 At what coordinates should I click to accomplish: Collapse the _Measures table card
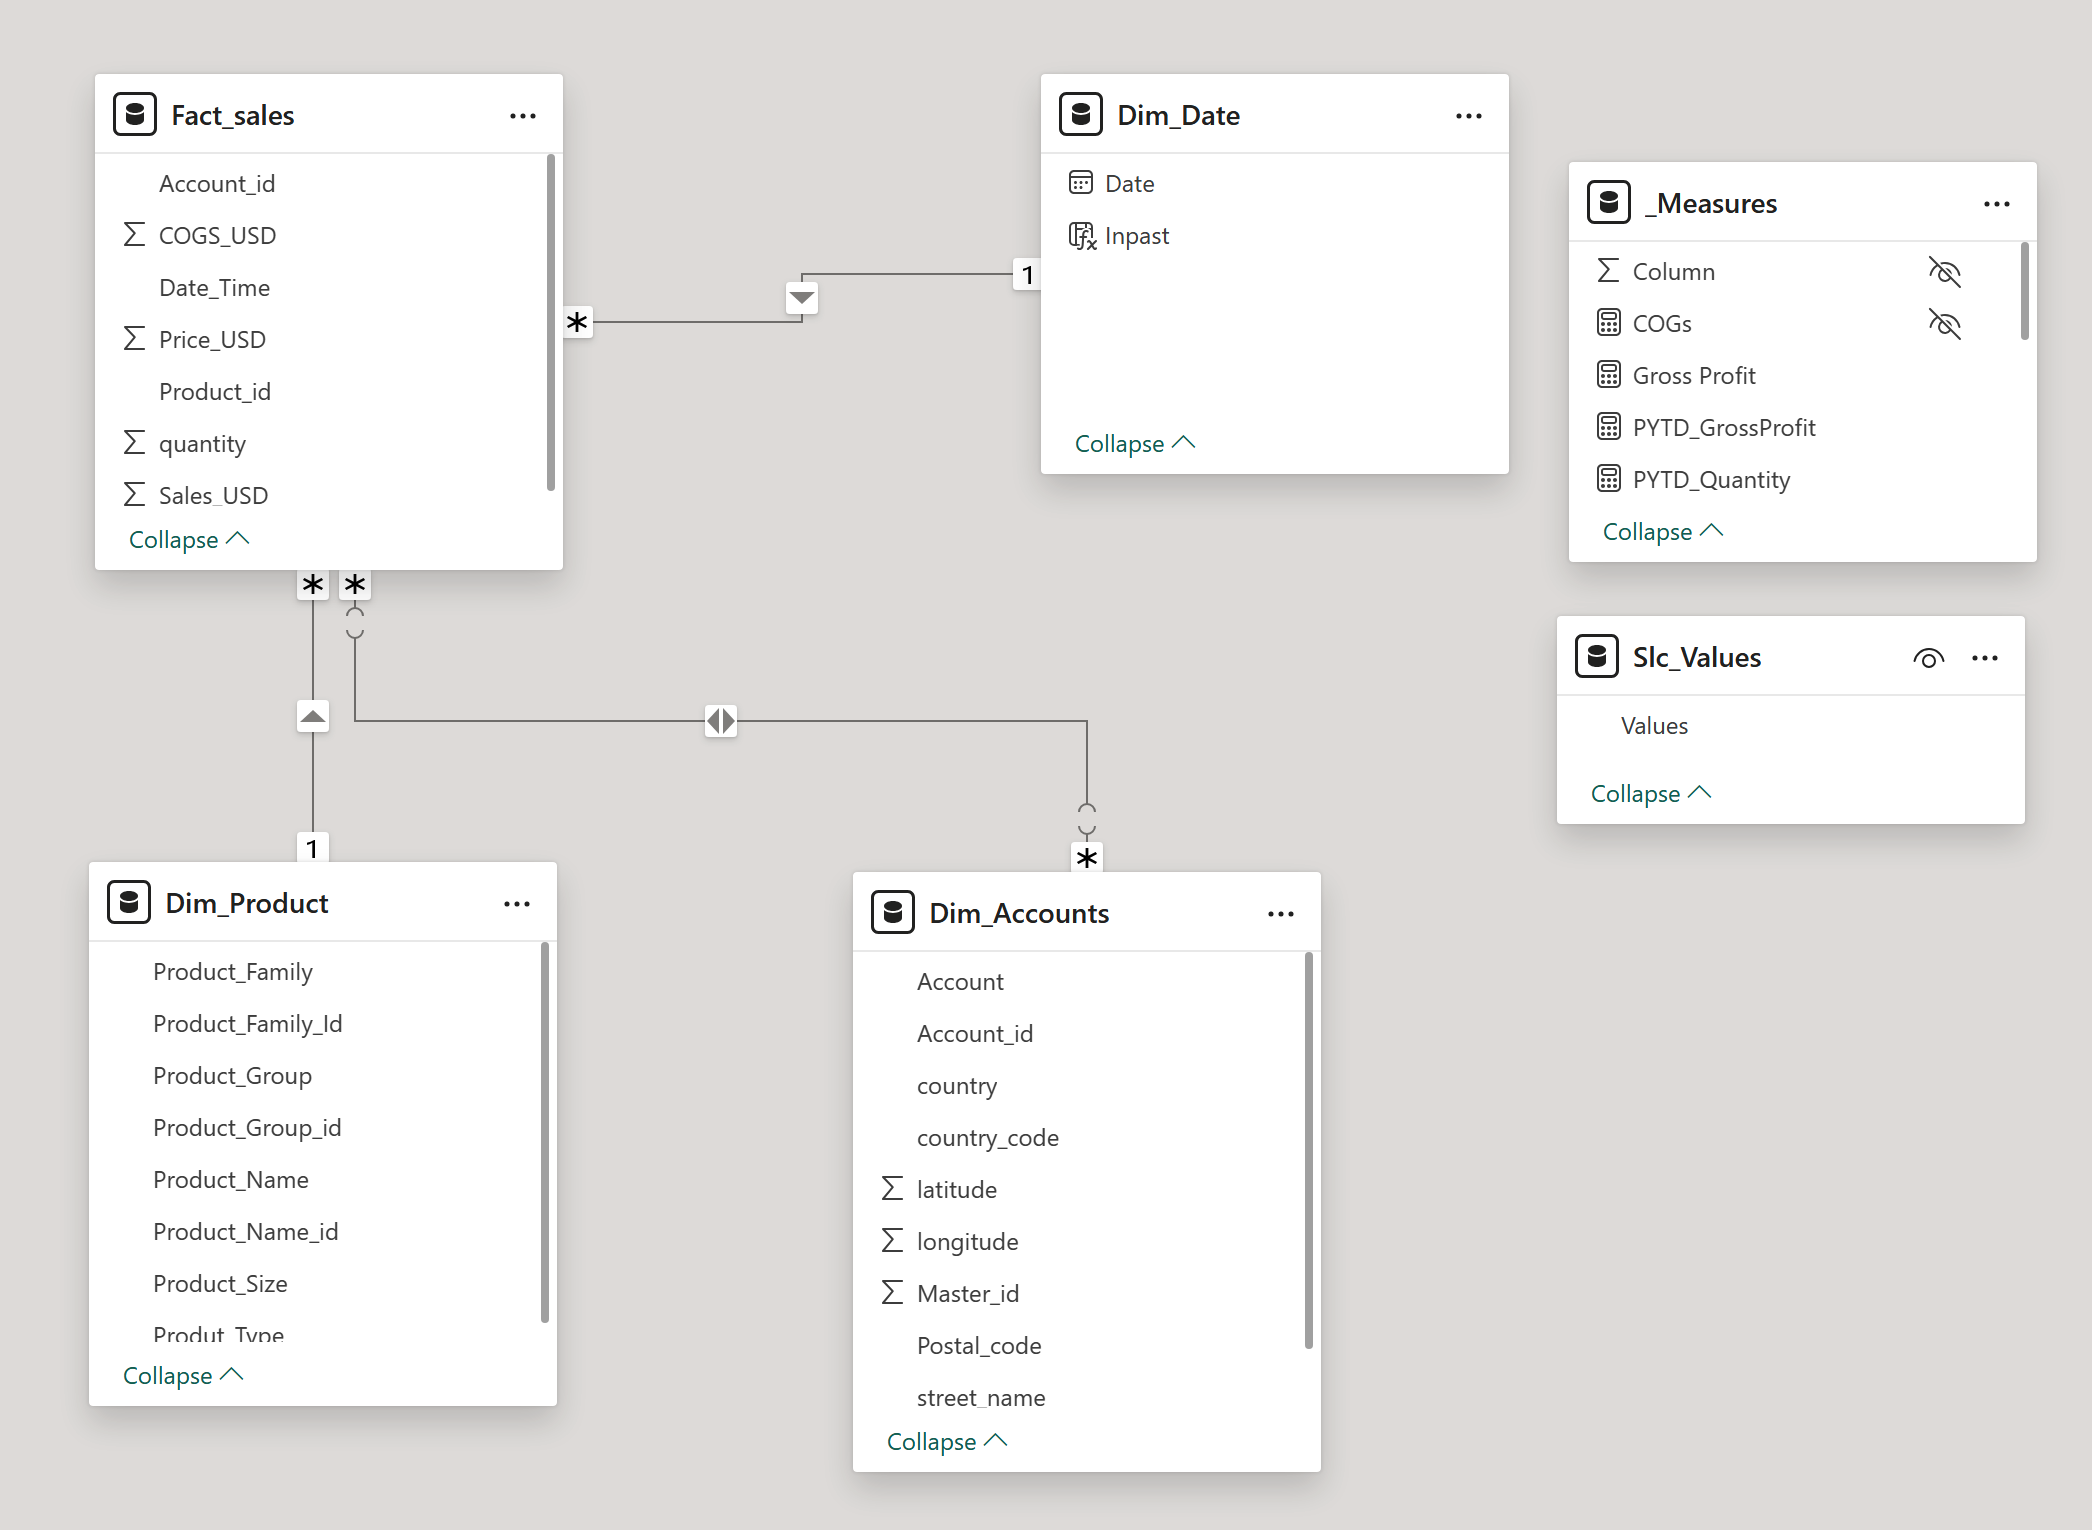tap(1662, 532)
